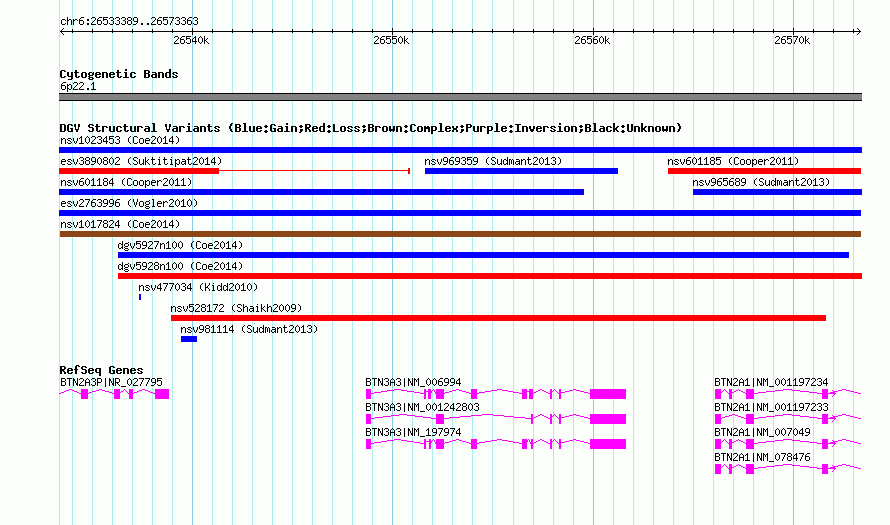Select nsv965689 (Sudmant2013) label
Viewport: 890px width, 525px height.
click(761, 182)
